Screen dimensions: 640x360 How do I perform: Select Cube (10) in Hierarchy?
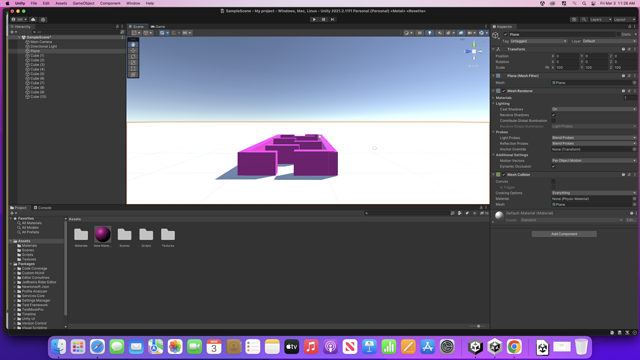(38, 97)
